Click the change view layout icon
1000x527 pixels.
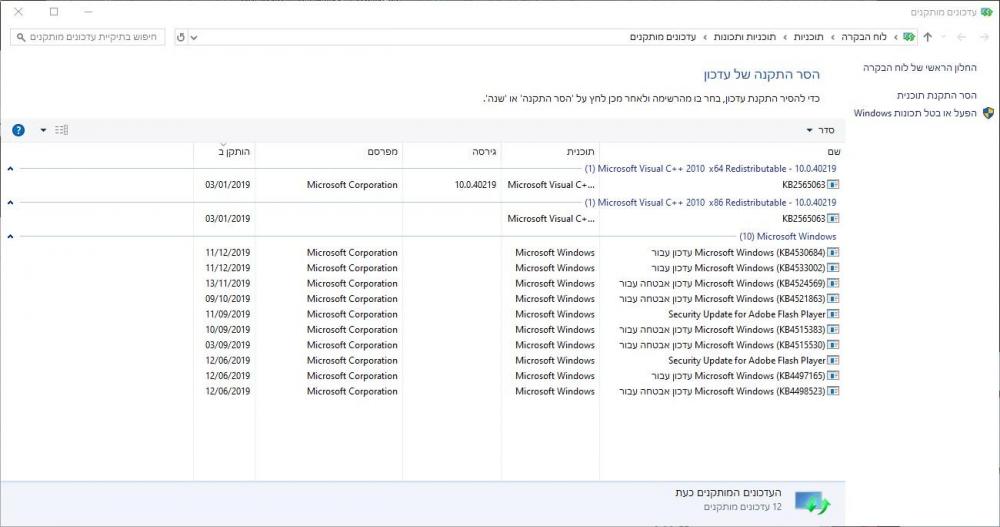pyautogui.click(x=61, y=130)
